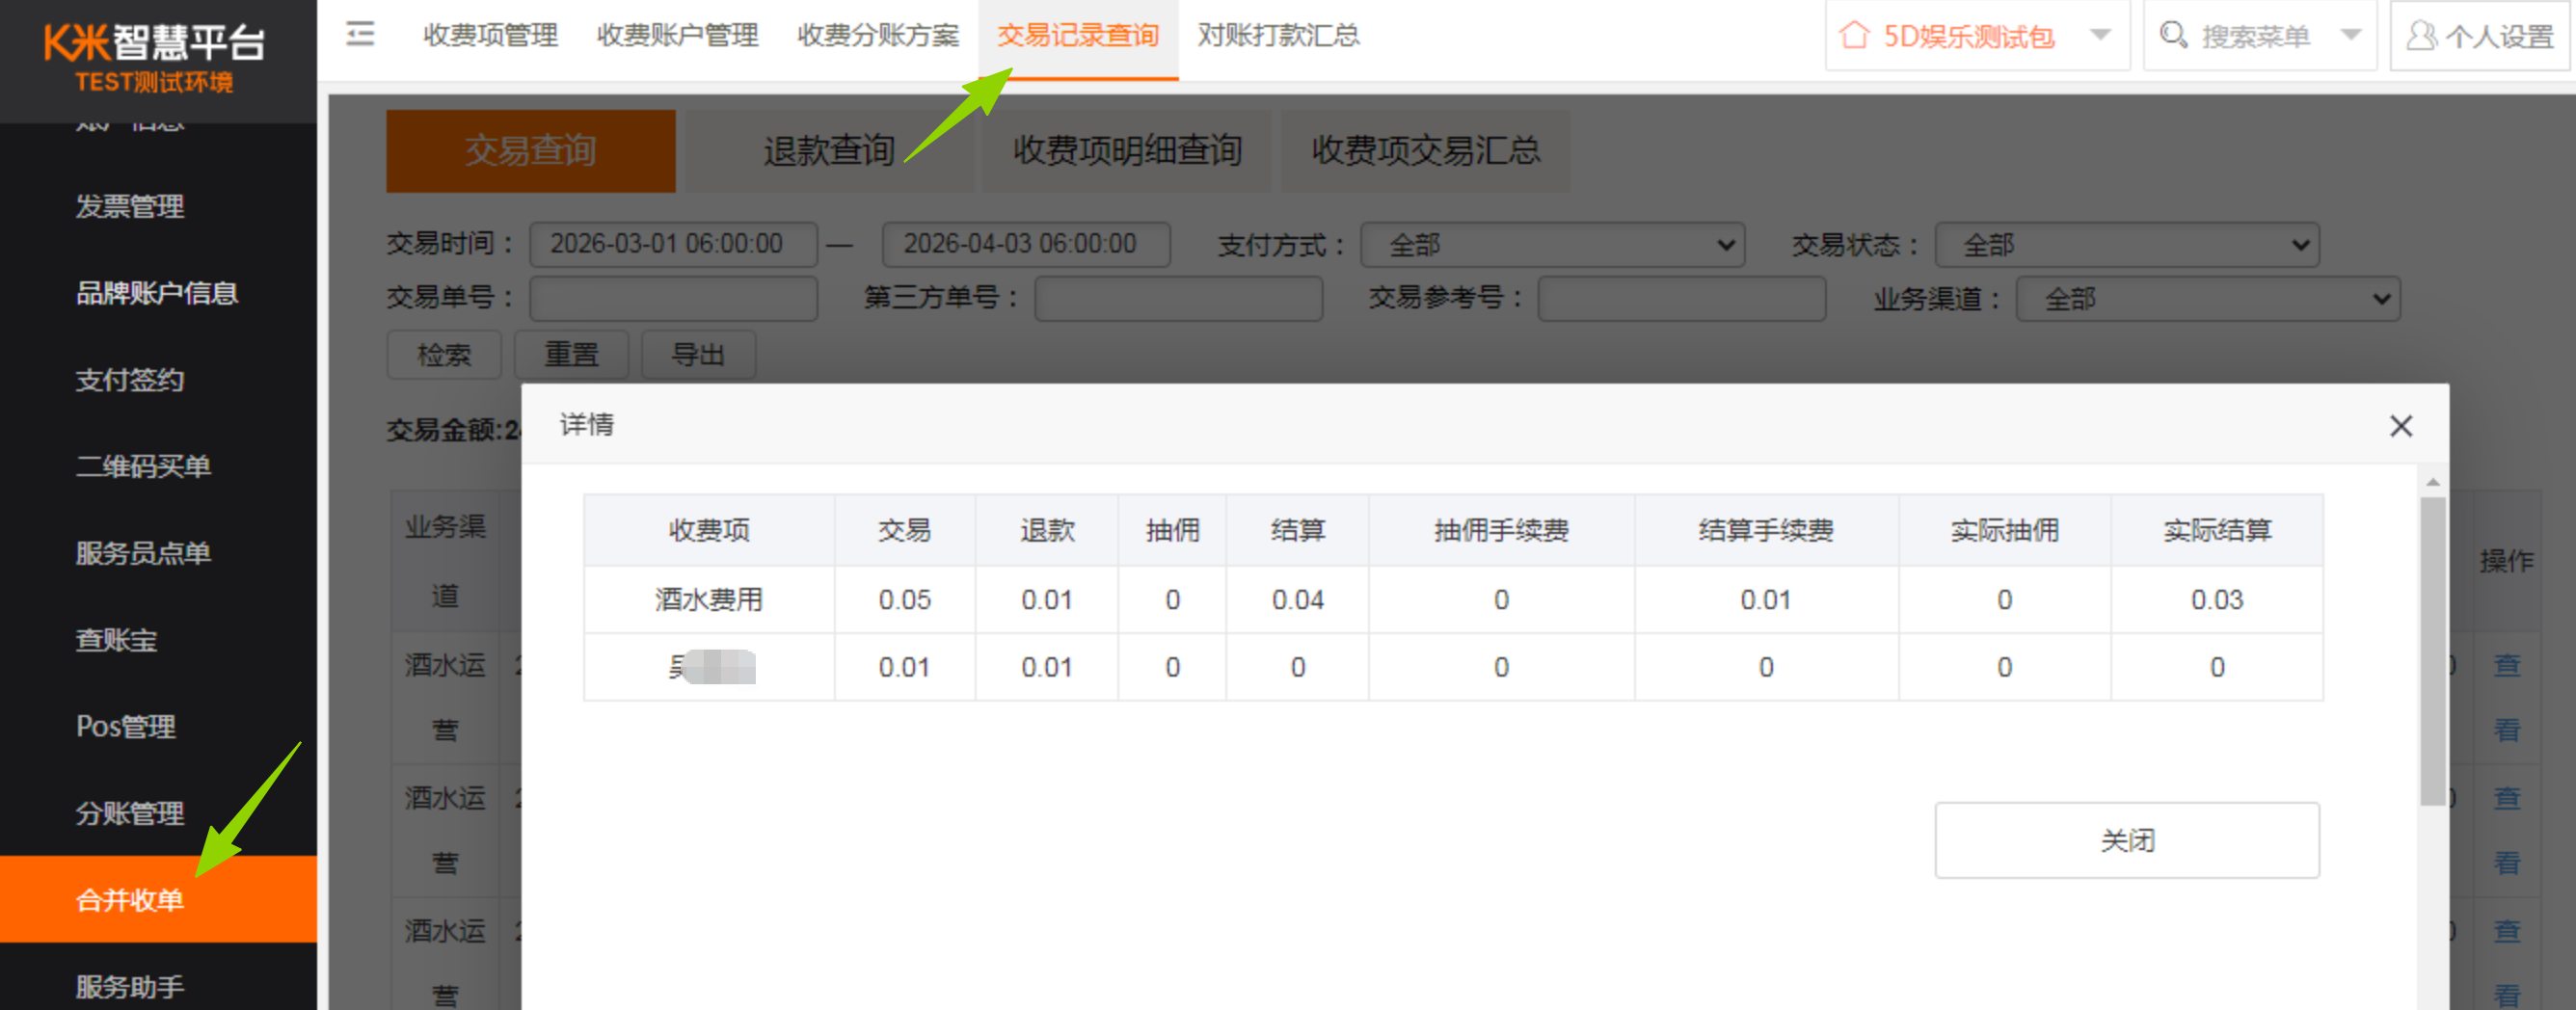Click a 查看 link in the 操作 column
Screen dimensions: 2576x1010
(x=2507, y=697)
